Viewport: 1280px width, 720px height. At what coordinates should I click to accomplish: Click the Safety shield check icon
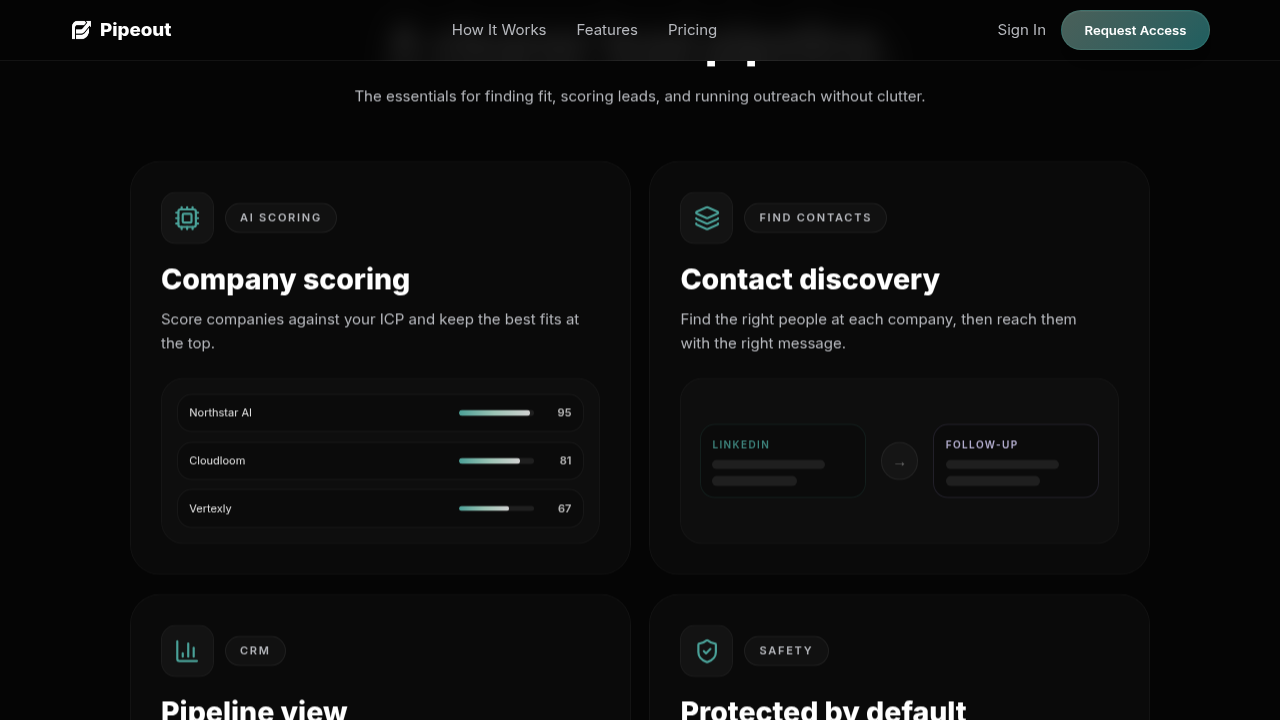tap(707, 651)
